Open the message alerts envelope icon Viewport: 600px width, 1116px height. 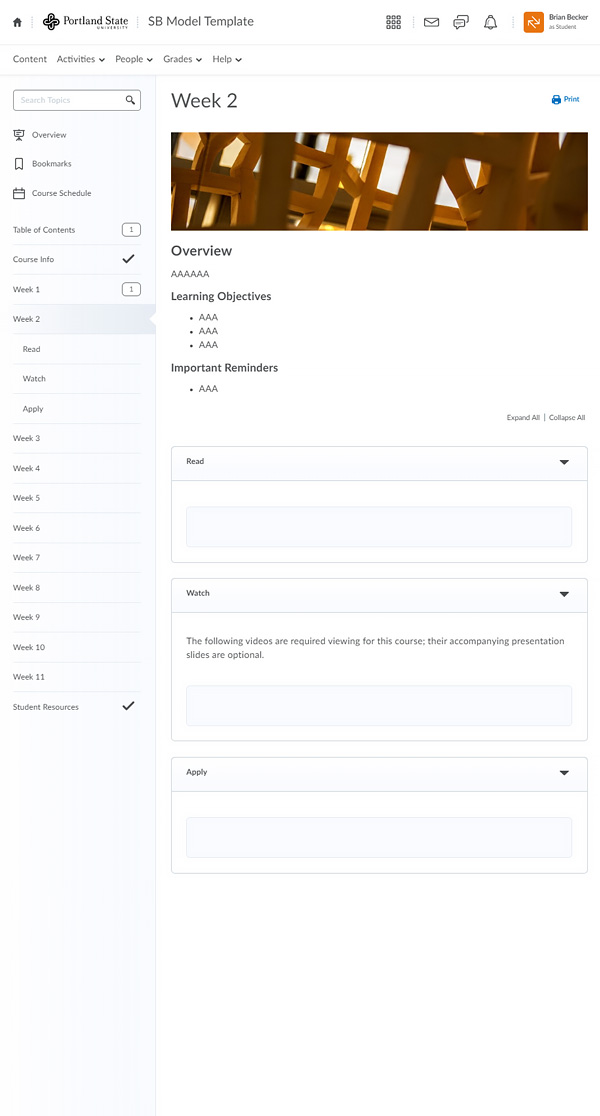431,22
